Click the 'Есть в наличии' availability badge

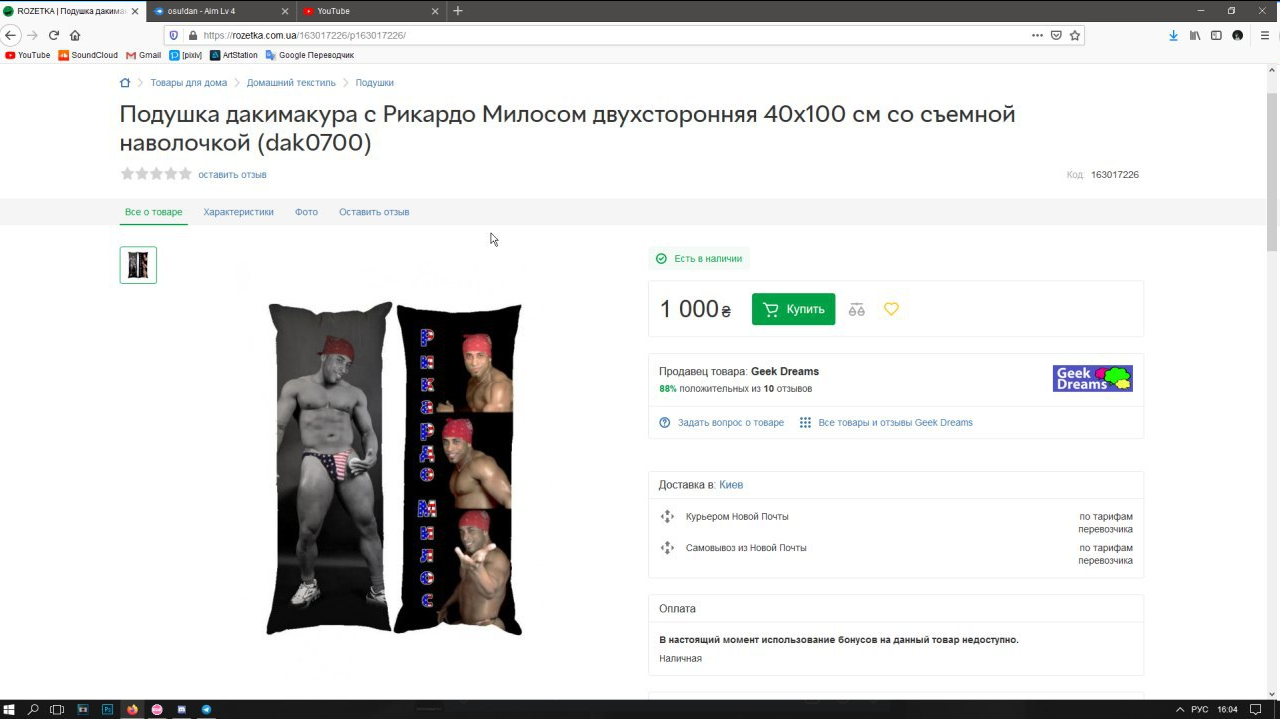click(x=699, y=259)
